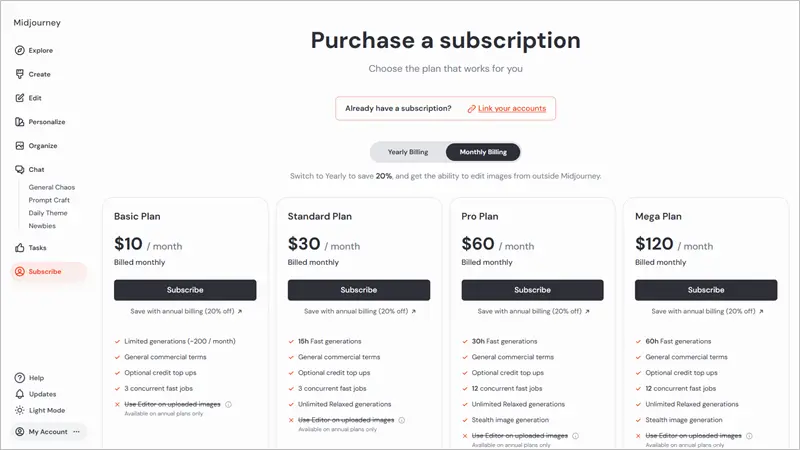800x450 pixels.
Task: Click the Updates bell icon
Action: [x=20, y=394]
